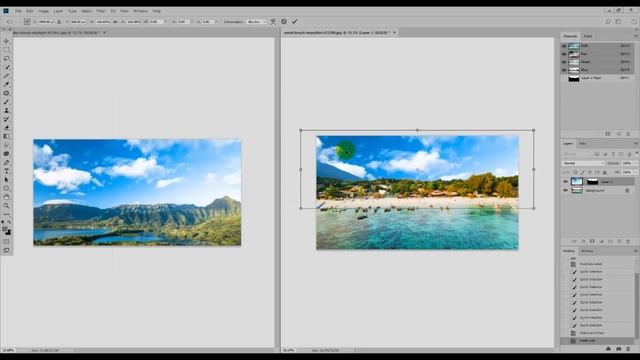Screen dimensions: 640x360
Task: Hide Layer 1 in Layers panel
Action: (565, 182)
